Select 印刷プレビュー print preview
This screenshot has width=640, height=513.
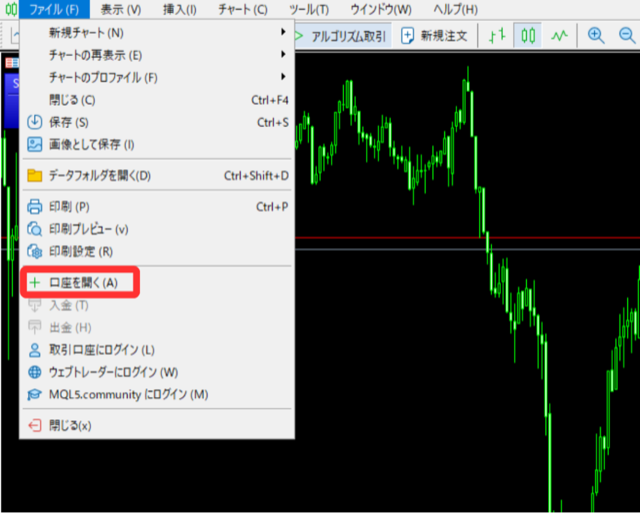tap(88, 229)
